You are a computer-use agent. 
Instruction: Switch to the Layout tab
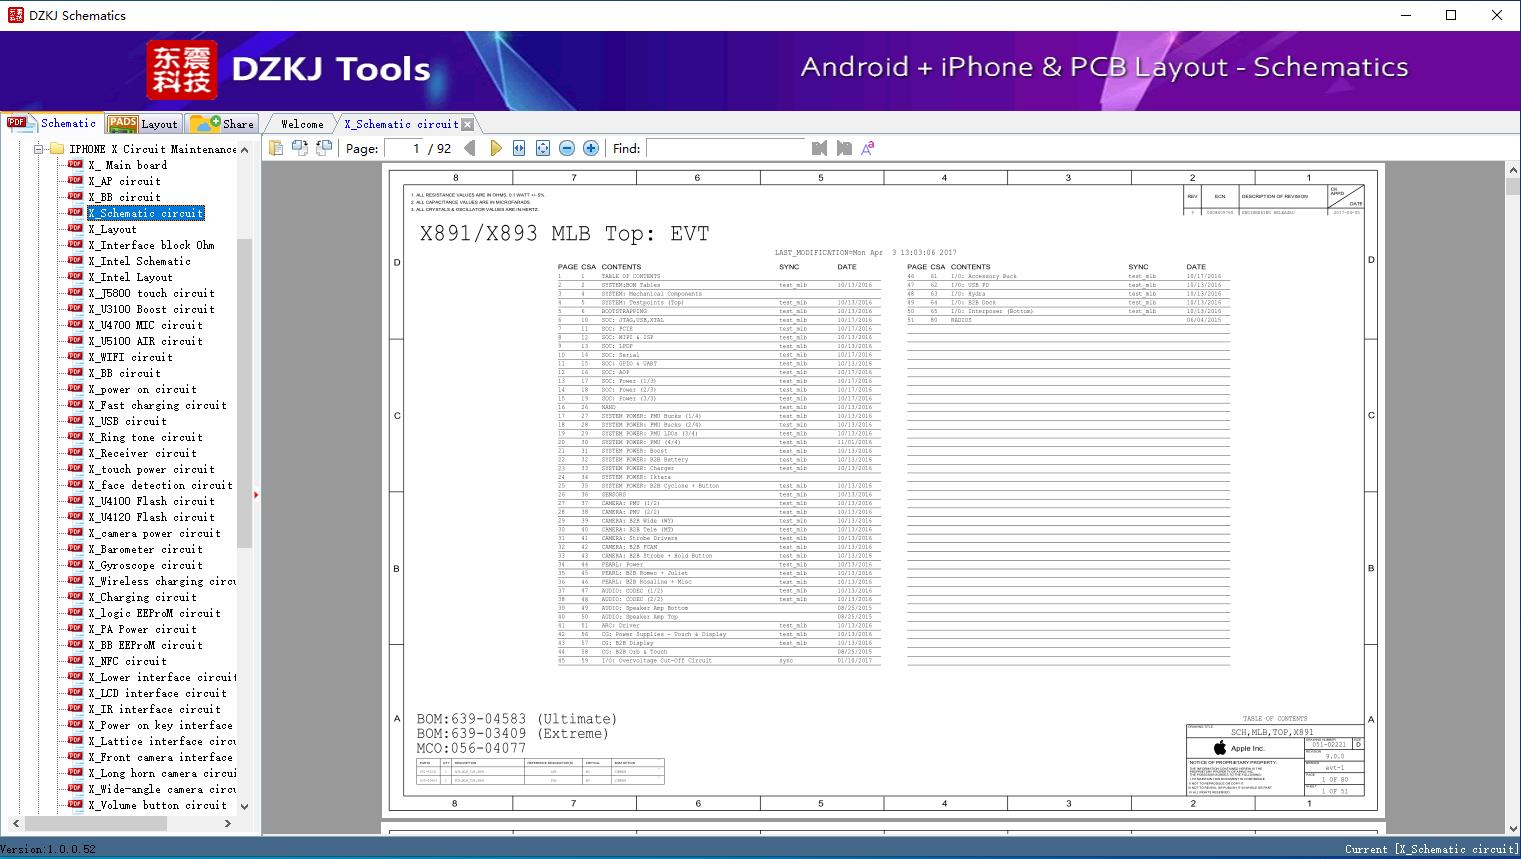coord(143,124)
